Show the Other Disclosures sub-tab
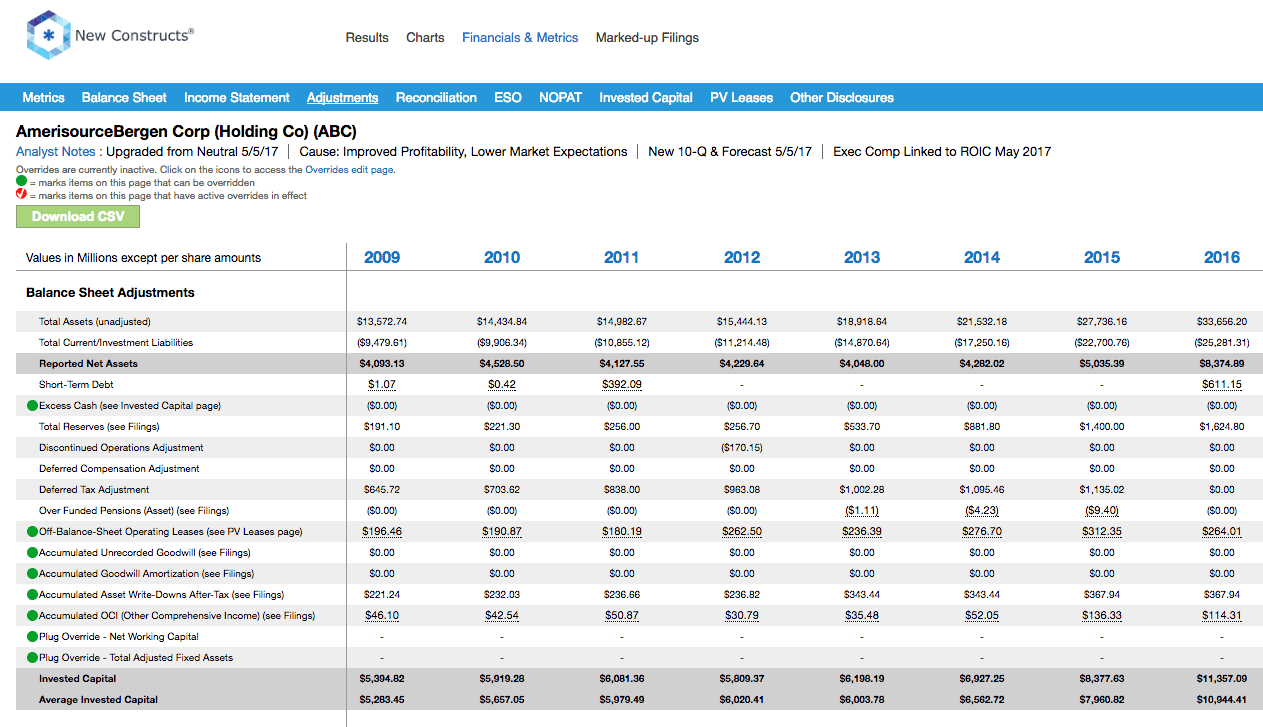Screen dimensions: 1263x727 [x=842, y=98]
